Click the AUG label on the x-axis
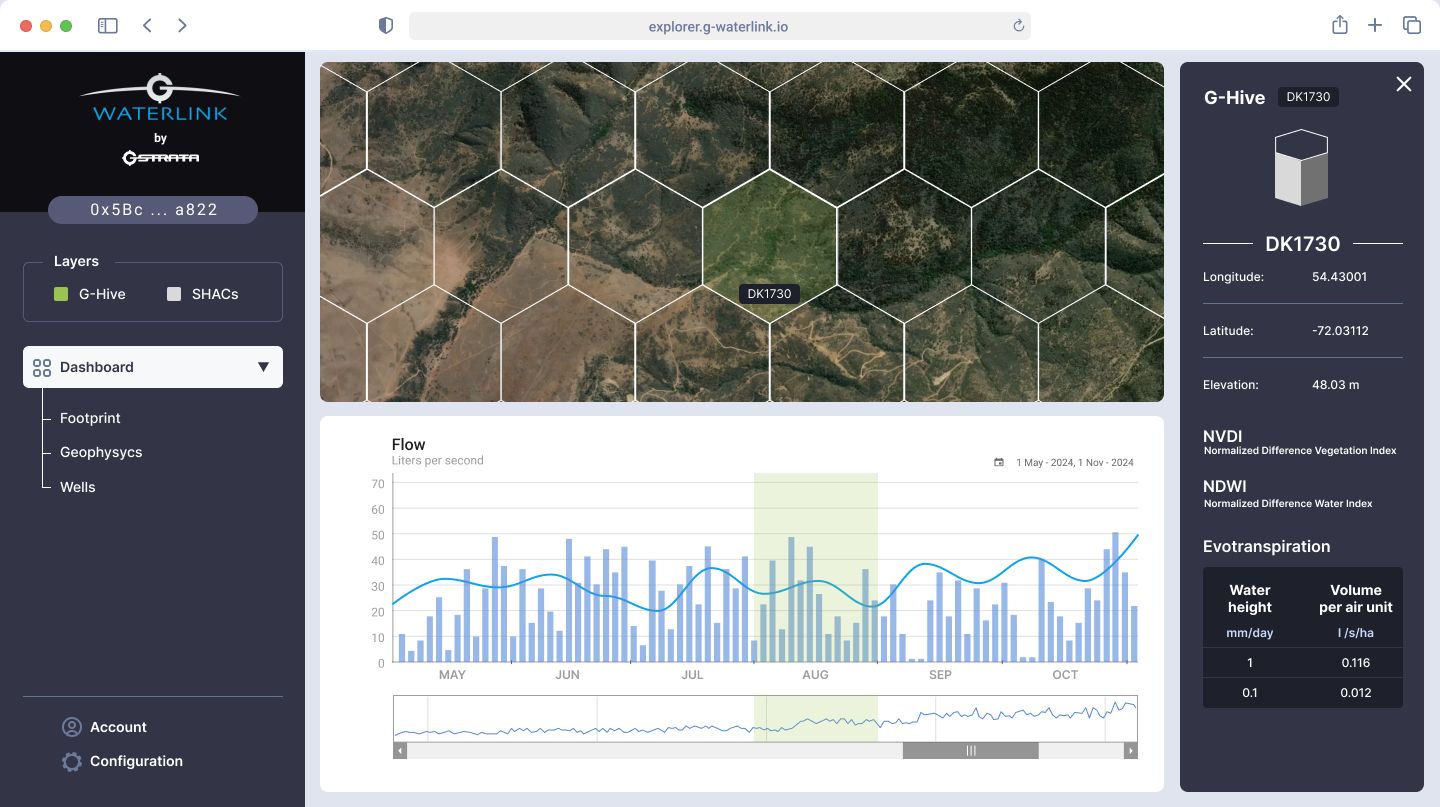Image resolution: width=1440 pixels, height=807 pixels. coord(815,675)
